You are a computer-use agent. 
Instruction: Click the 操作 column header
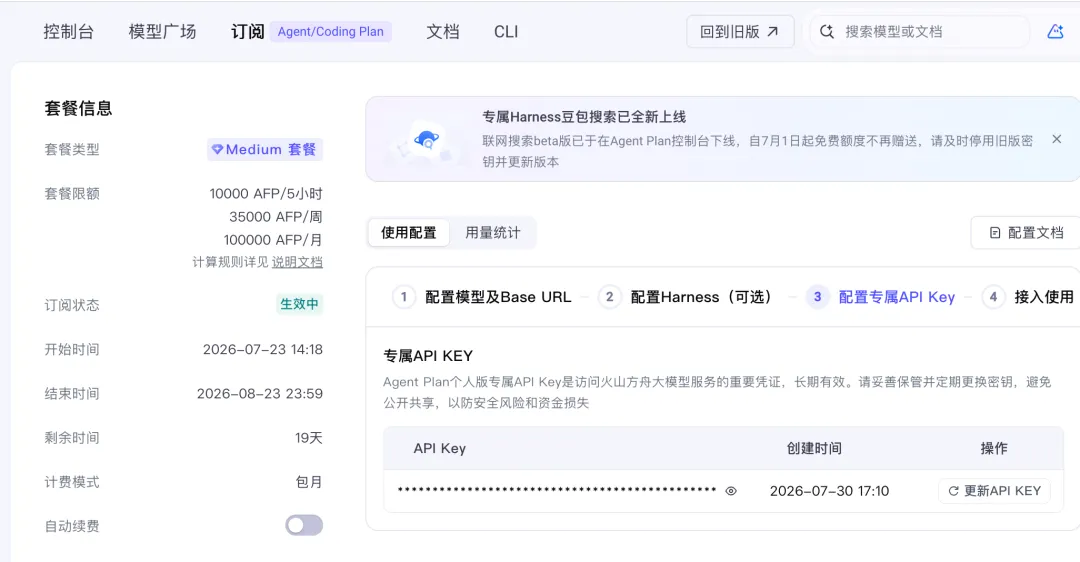click(x=994, y=448)
